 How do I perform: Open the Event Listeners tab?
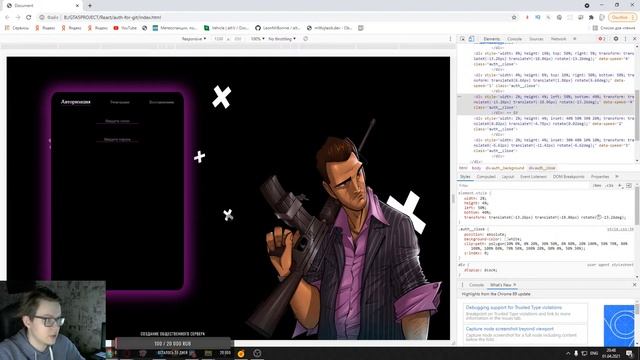[x=533, y=177]
